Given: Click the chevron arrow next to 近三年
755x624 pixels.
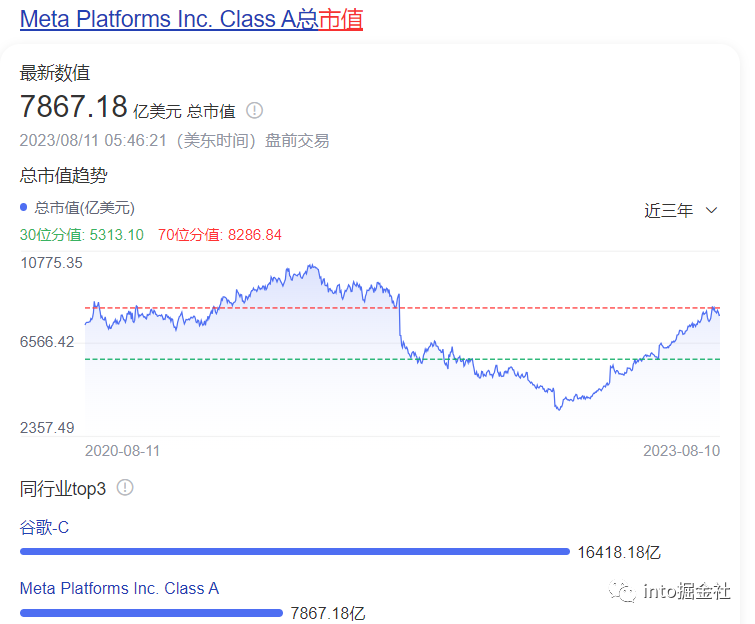Looking at the screenshot, I should pos(711,210).
